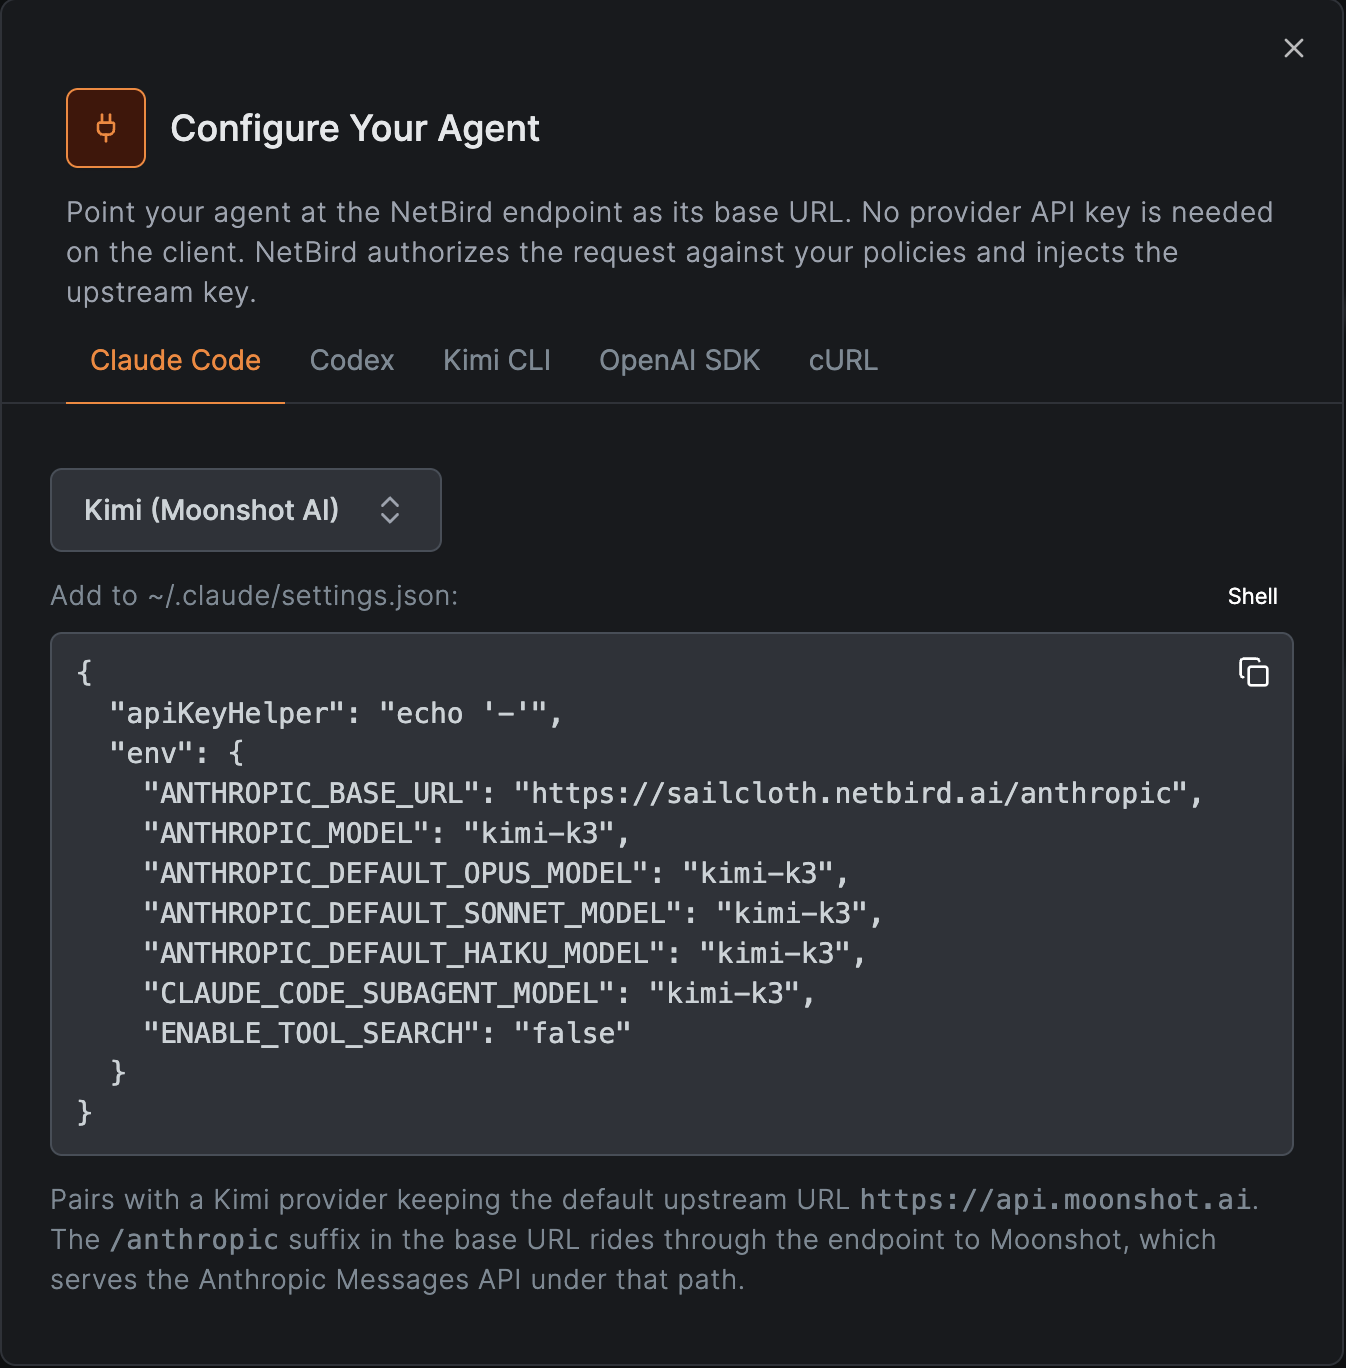1346x1368 pixels.
Task: Click the ANTHROPIC_DEFAULT_OPUS_MODEL line
Action: [x=496, y=873]
